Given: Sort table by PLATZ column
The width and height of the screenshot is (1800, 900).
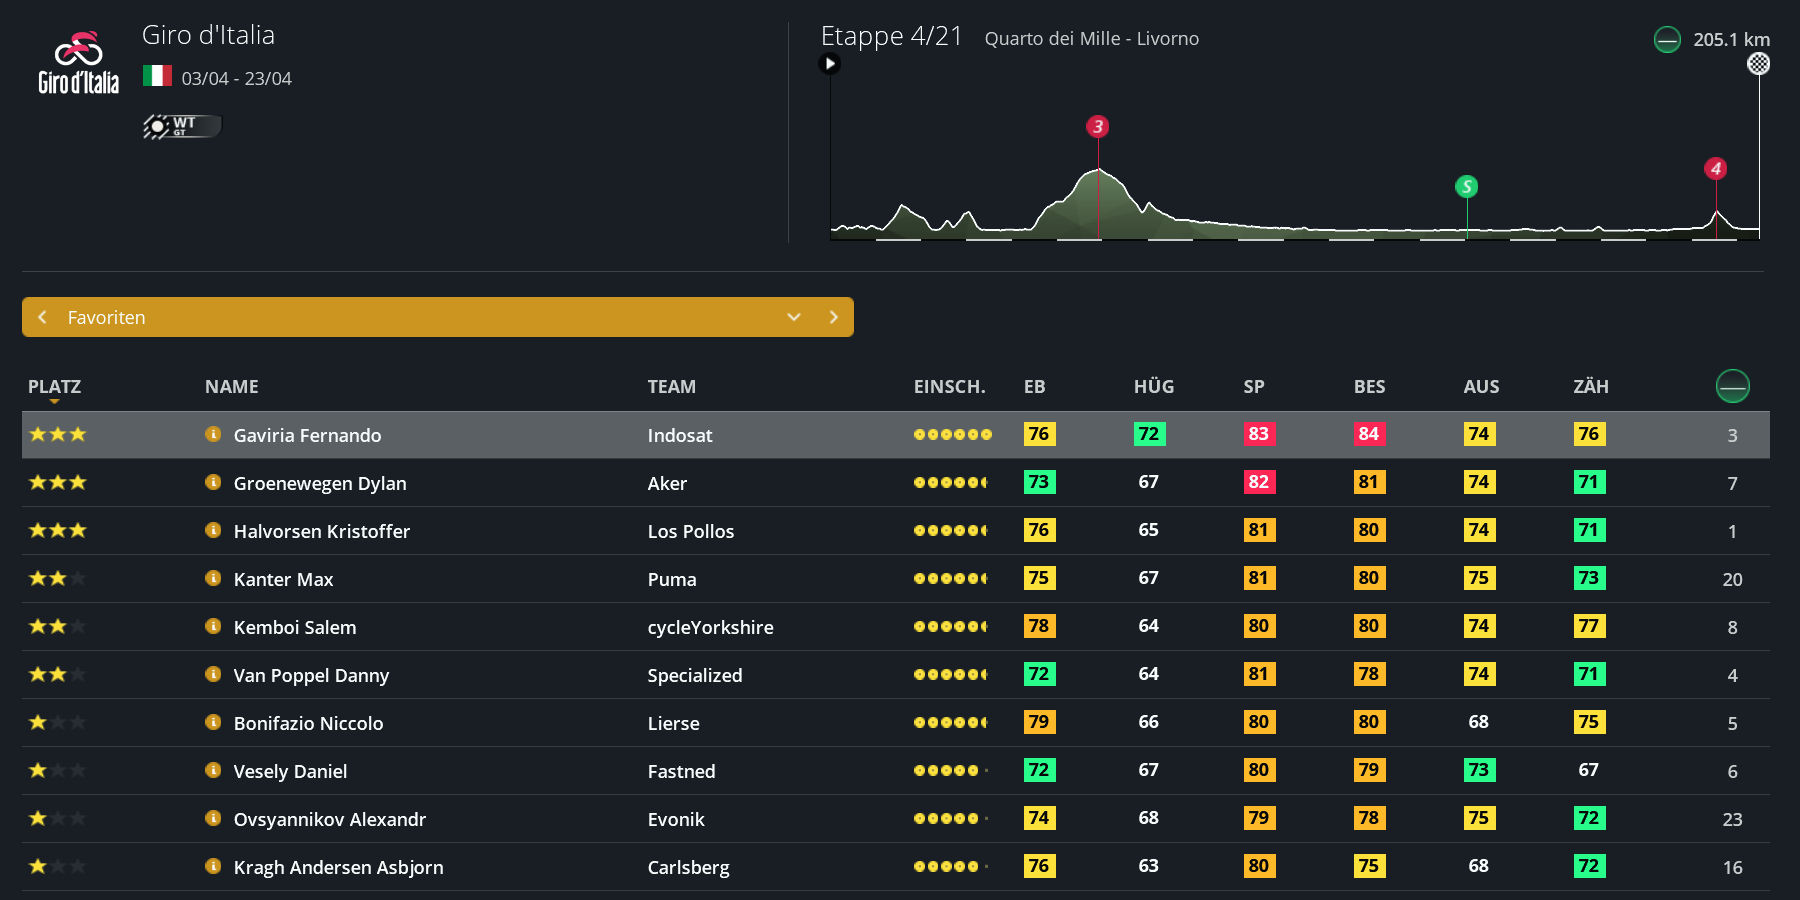Looking at the screenshot, I should click(54, 387).
